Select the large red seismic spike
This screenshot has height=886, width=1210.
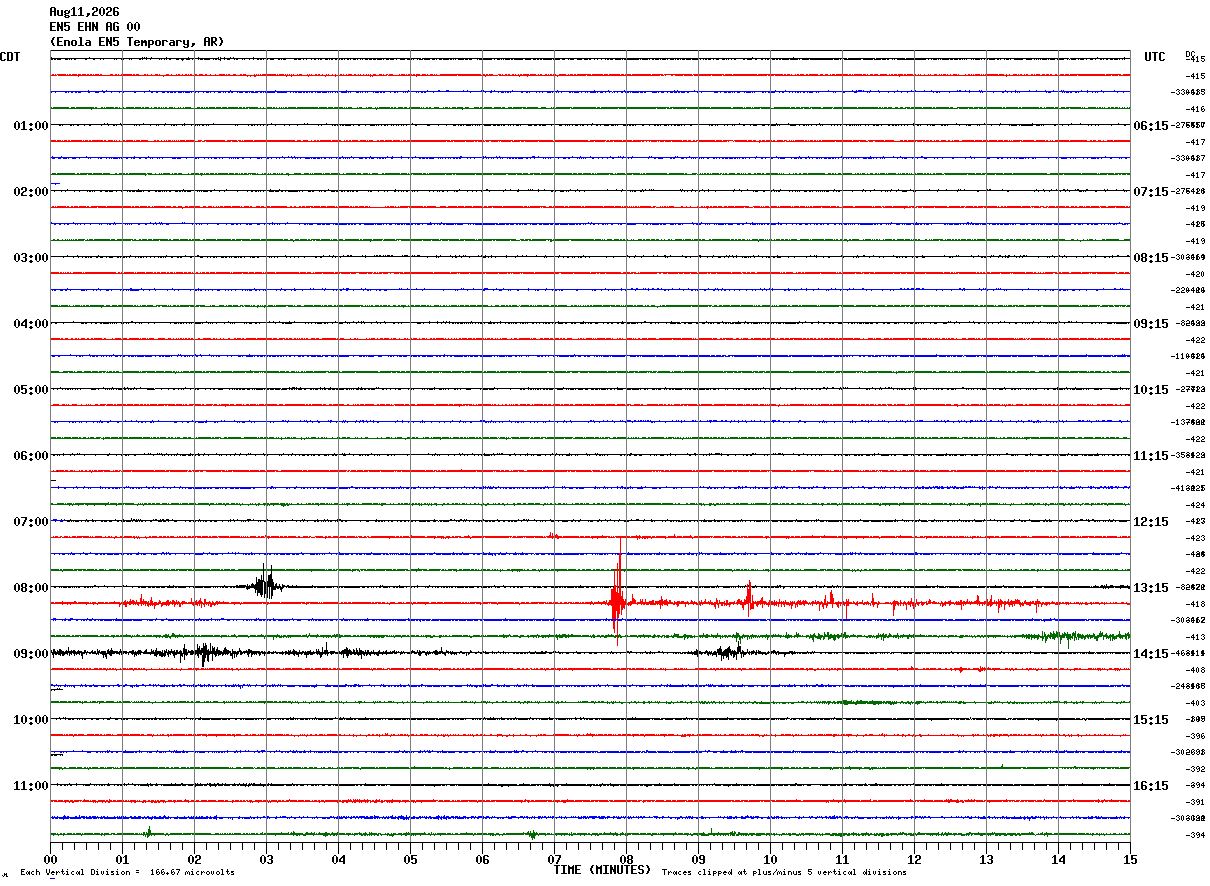click(617, 590)
